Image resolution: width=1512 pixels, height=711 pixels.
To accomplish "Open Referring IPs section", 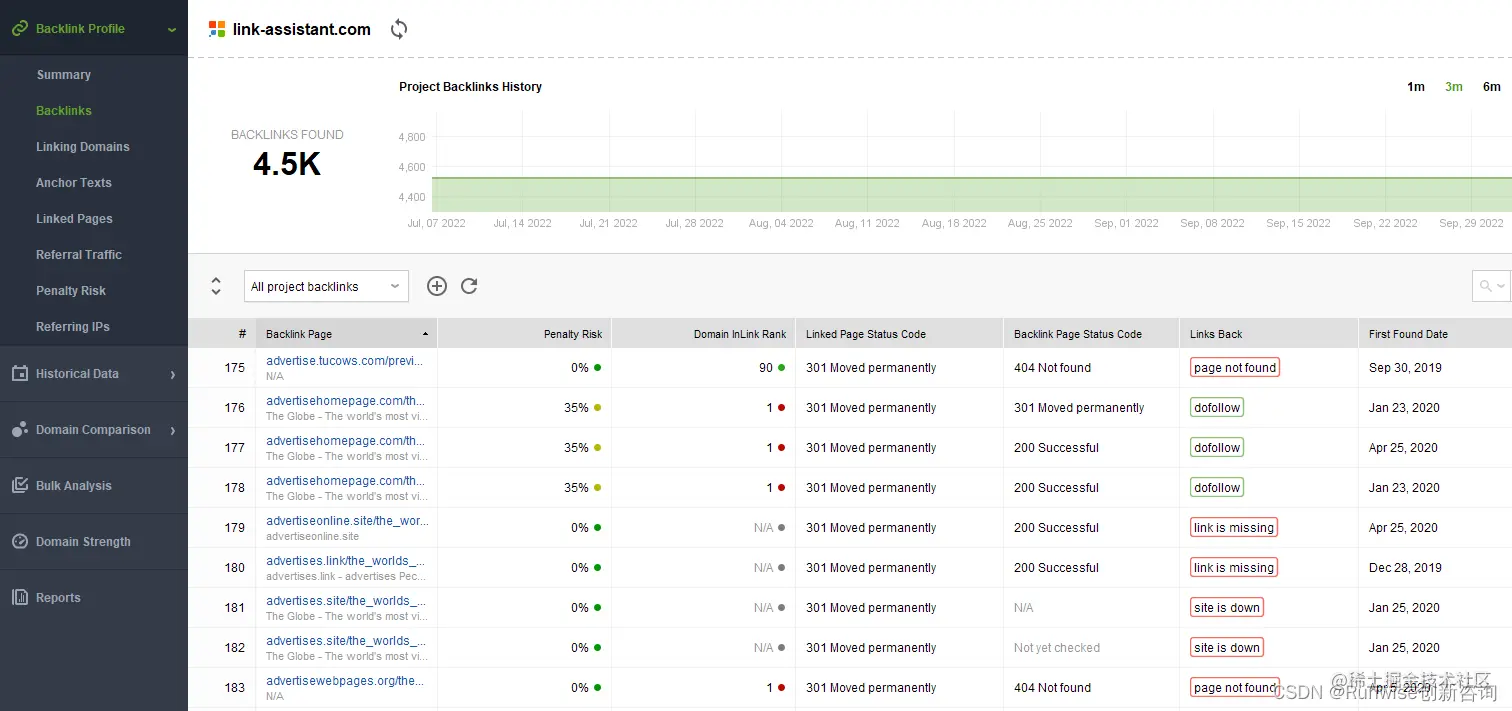I will pos(73,327).
